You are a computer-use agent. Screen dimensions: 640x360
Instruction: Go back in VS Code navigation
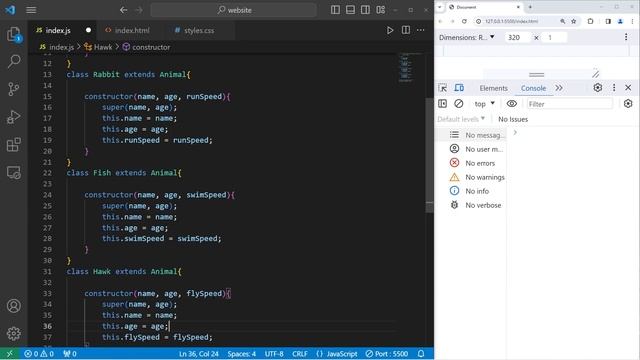click(x=123, y=10)
